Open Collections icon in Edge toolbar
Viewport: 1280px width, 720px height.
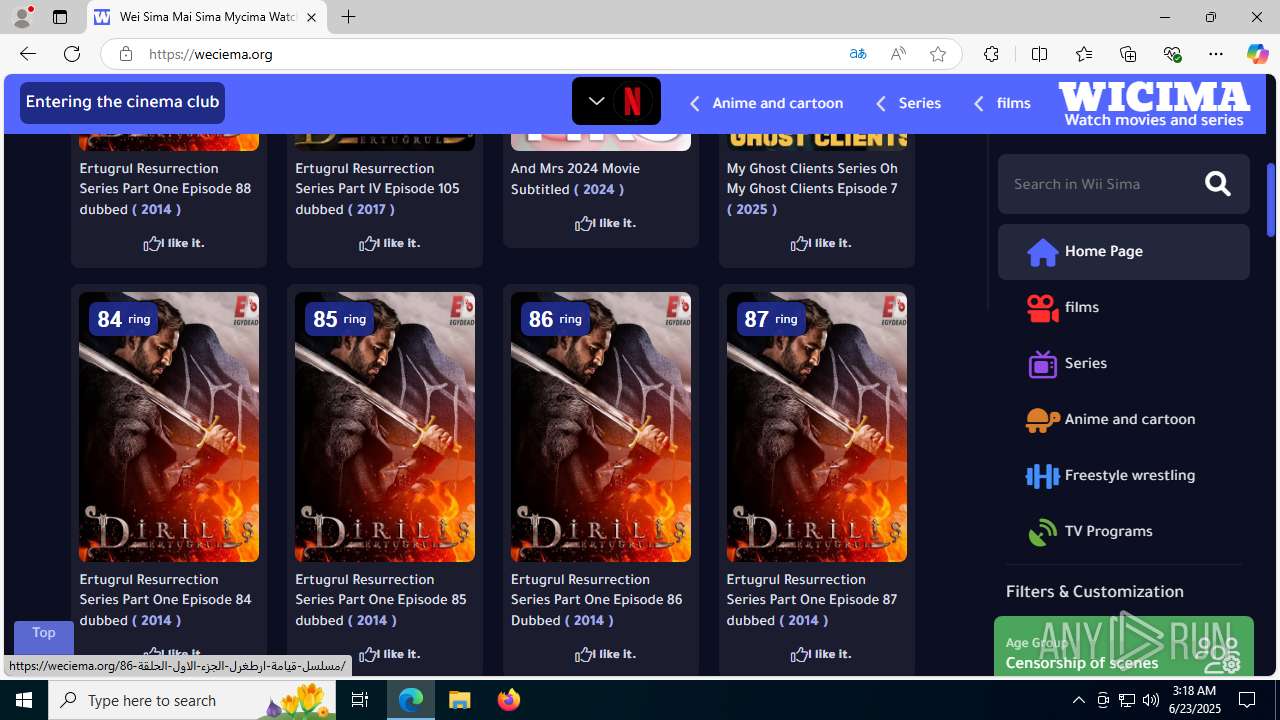click(1127, 54)
